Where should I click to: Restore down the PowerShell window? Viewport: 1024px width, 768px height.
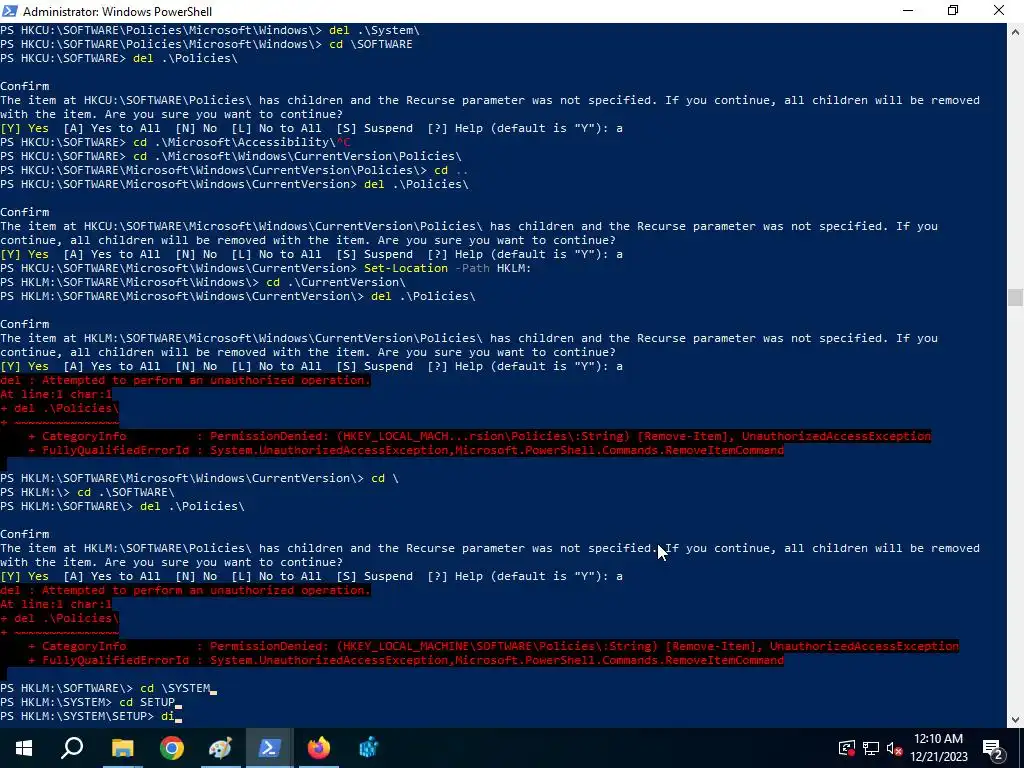[953, 11]
